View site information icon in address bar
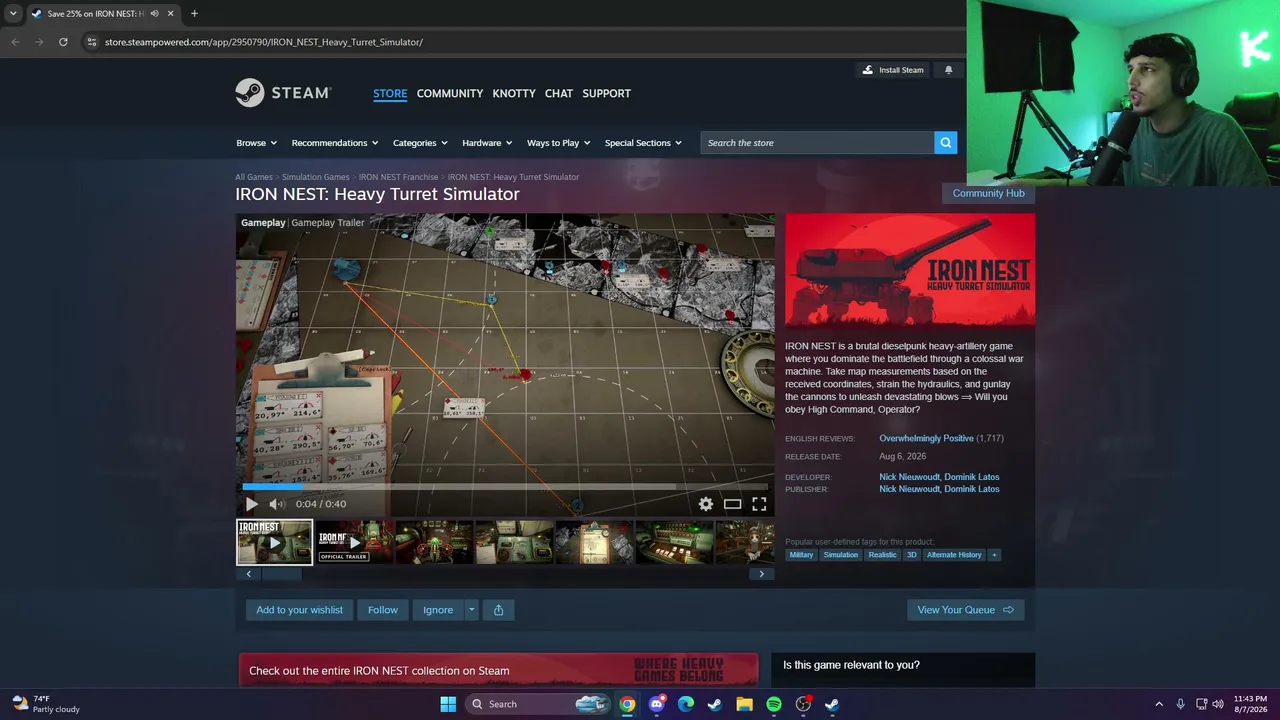Image resolution: width=1280 pixels, height=720 pixels. (x=92, y=42)
